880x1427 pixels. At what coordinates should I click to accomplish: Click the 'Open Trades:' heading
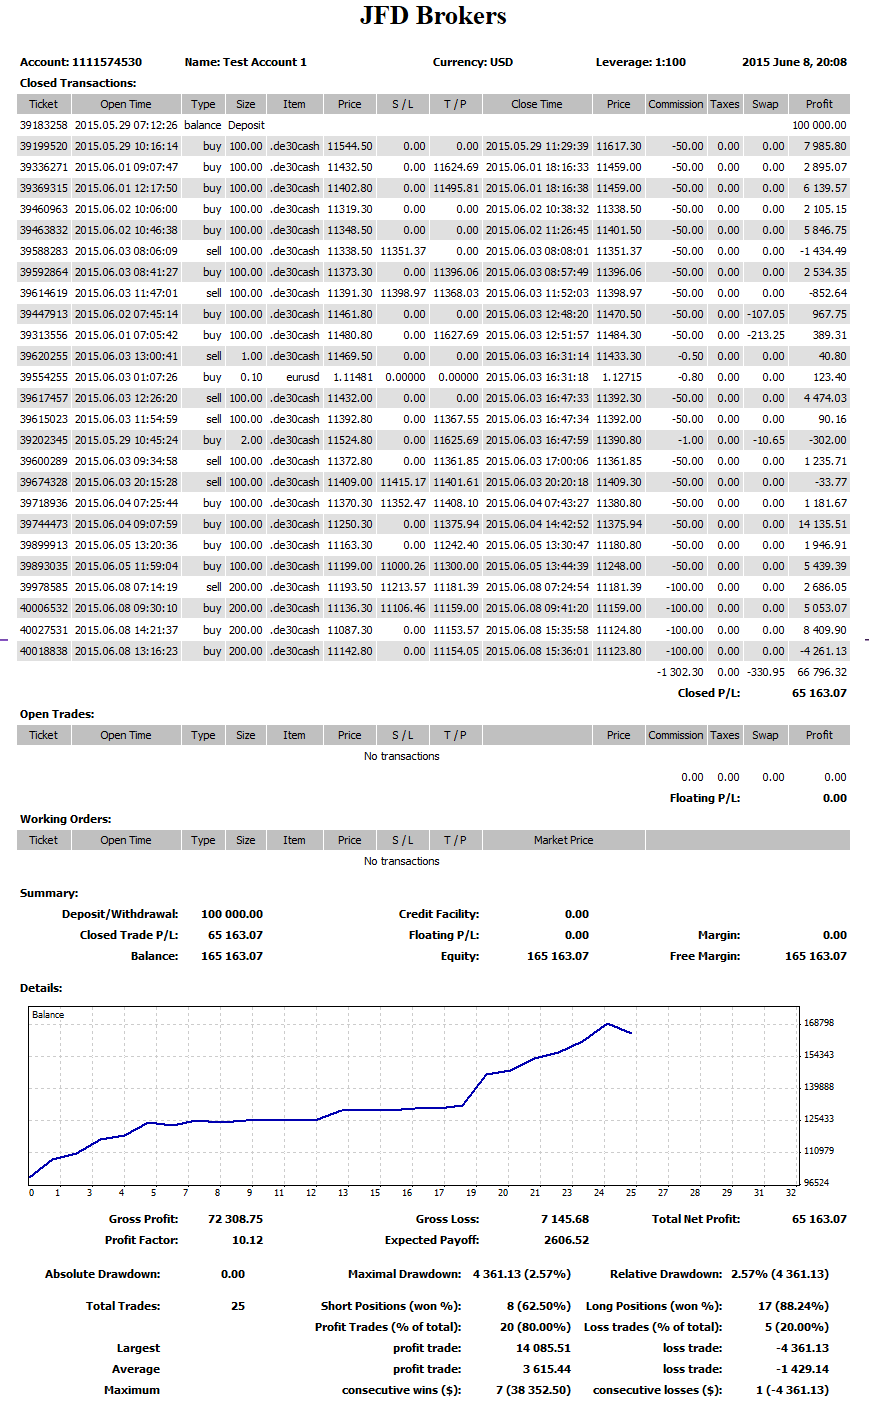[x=57, y=714]
